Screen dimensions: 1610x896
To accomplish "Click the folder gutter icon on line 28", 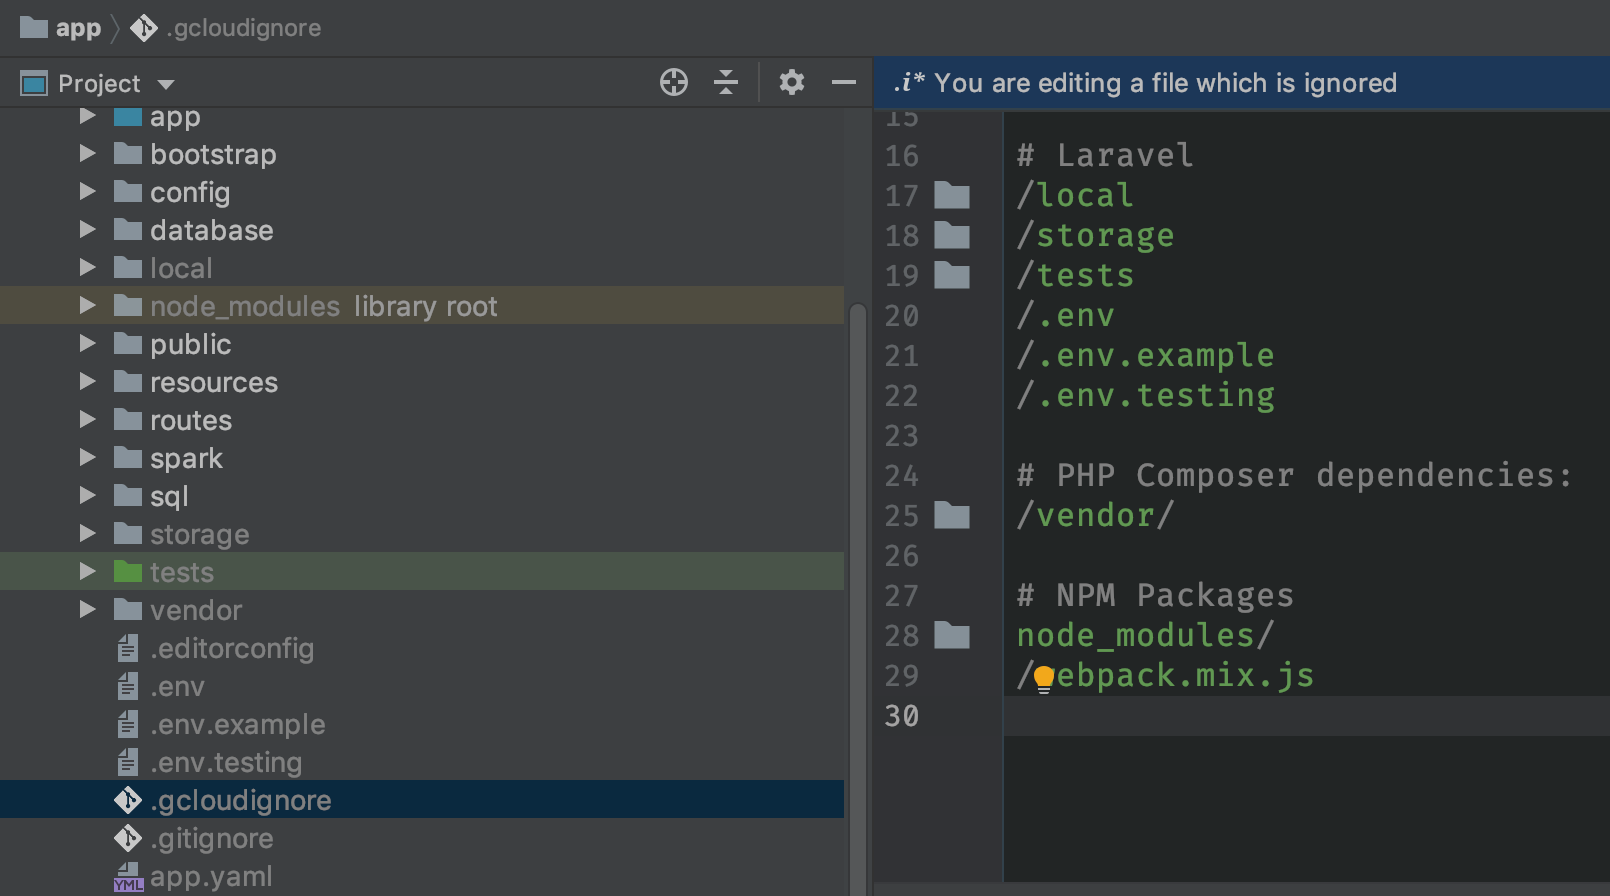I will click(952, 635).
